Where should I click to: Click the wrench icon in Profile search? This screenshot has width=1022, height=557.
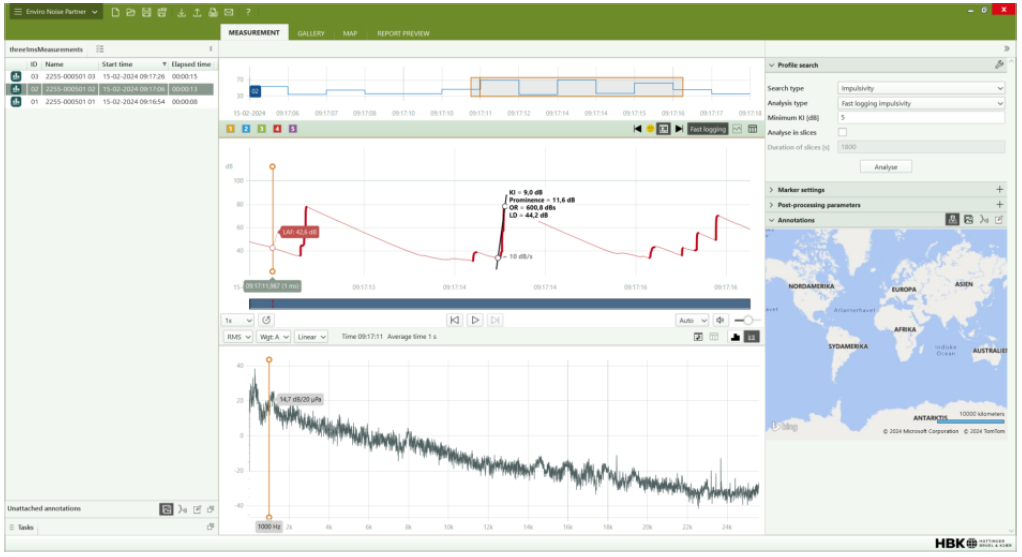click(999, 65)
